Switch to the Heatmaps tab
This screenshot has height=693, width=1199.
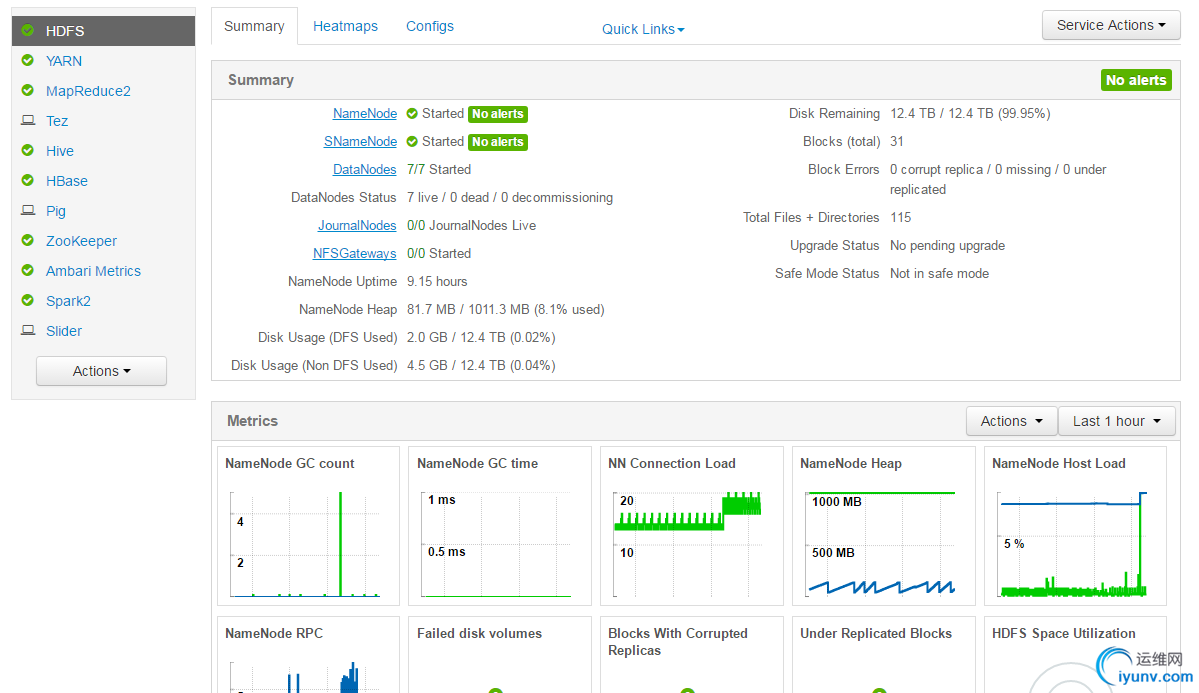(345, 26)
